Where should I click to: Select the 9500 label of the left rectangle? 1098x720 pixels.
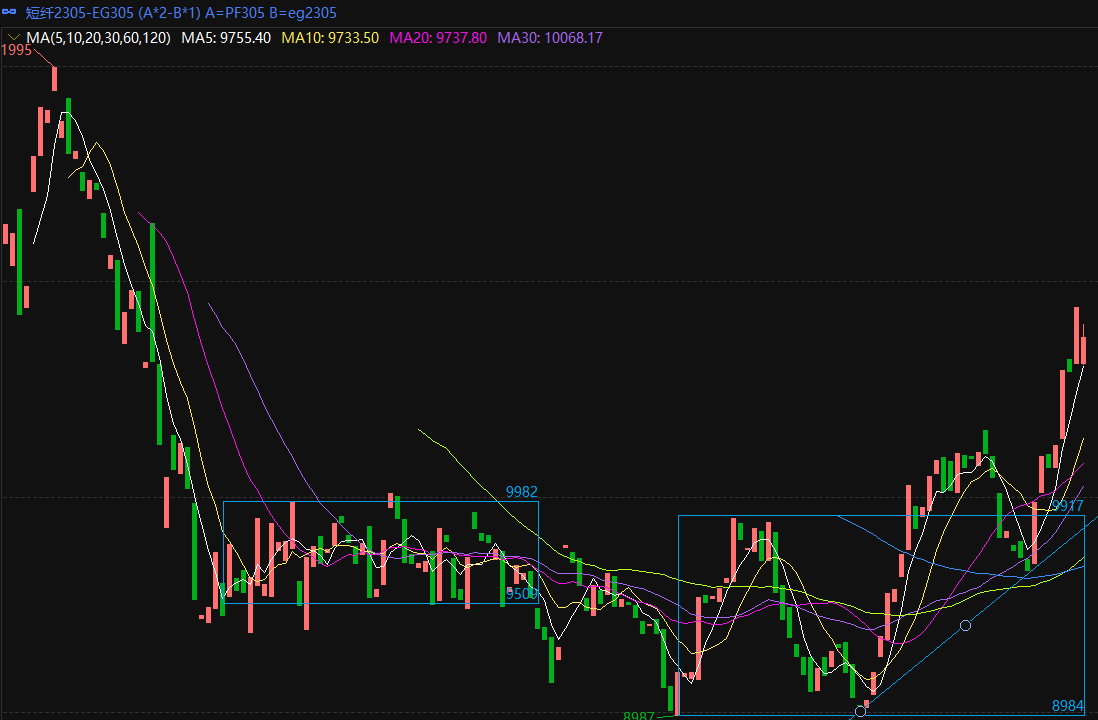tap(521, 594)
